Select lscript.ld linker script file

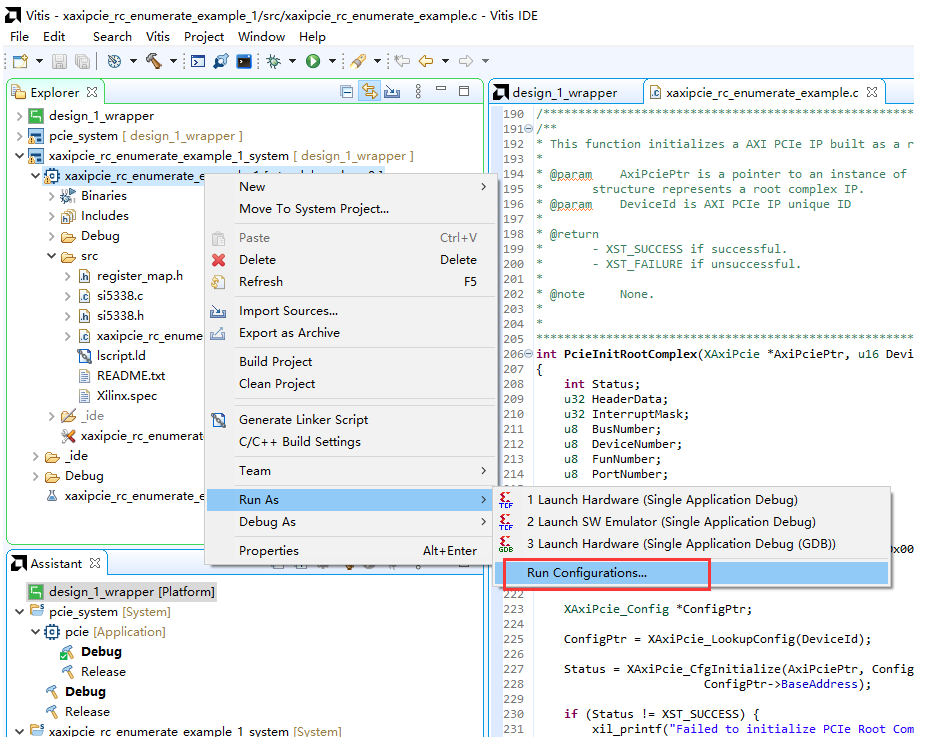pyautogui.click(x=121, y=356)
